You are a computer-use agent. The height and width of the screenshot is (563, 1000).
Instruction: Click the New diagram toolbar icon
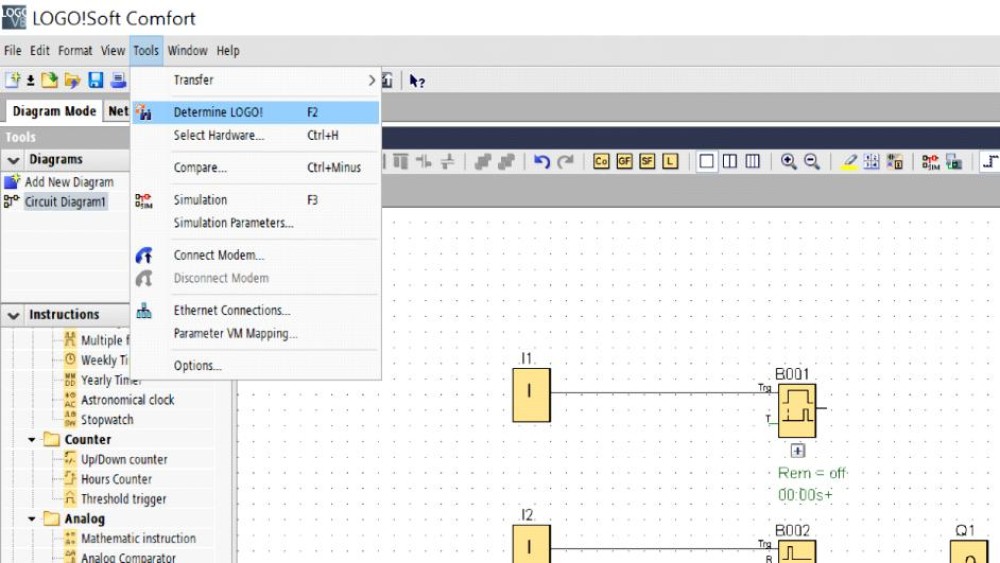12,80
